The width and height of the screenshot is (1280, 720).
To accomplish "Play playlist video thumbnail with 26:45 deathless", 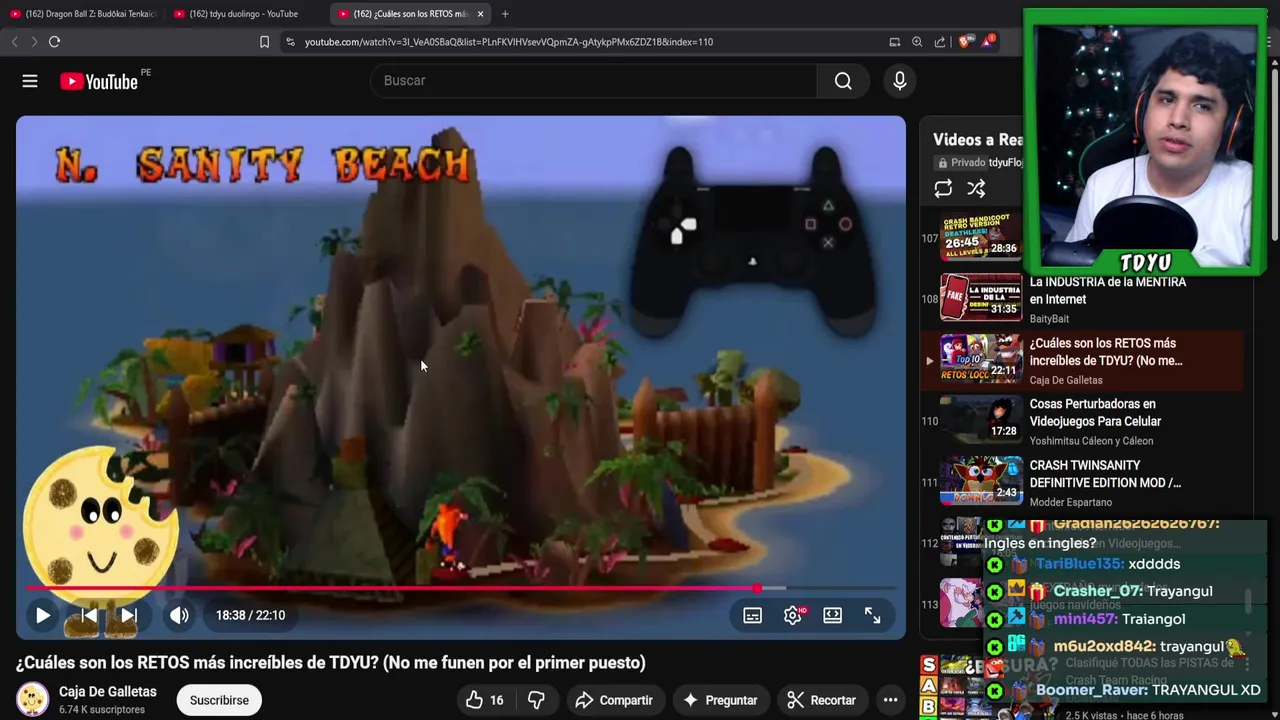I will pos(981,236).
